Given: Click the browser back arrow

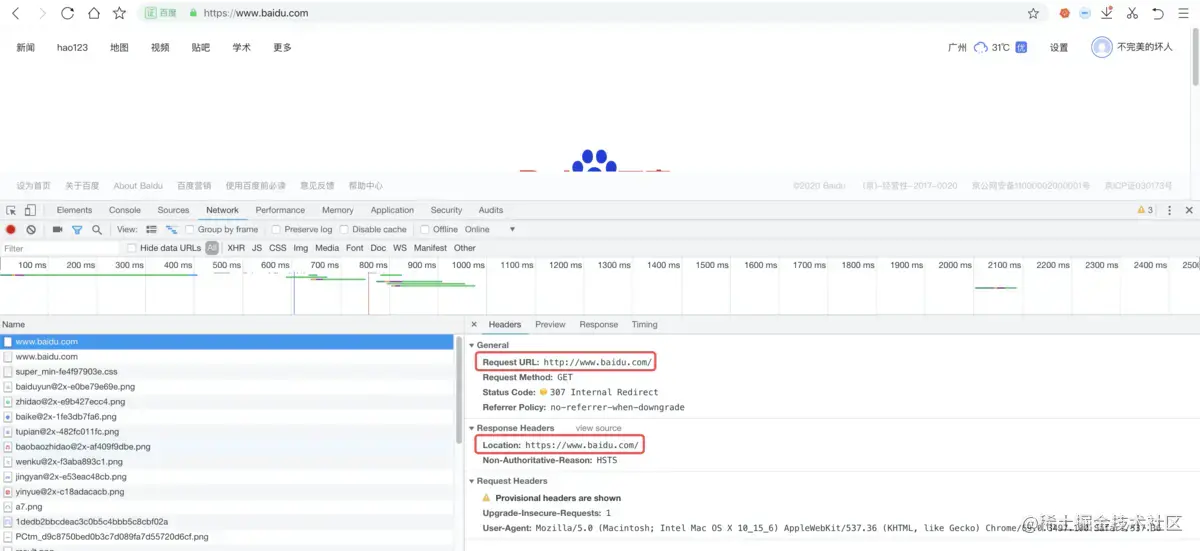Looking at the screenshot, I should [x=15, y=13].
